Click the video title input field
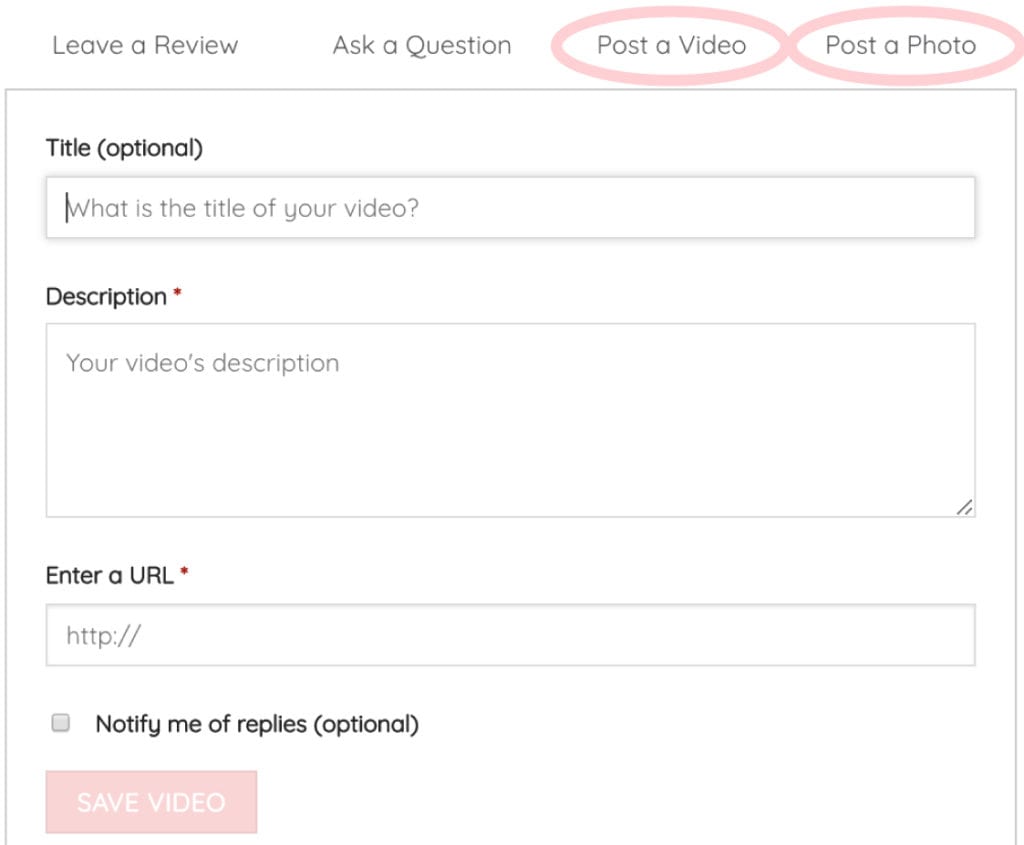The image size is (1024, 845). (510, 207)
